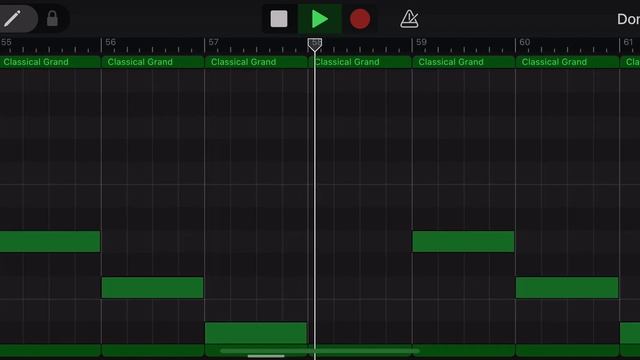Select the Classical Grand region header at bar 56
This screenshot has height=360, width=640.
[153, 62]
